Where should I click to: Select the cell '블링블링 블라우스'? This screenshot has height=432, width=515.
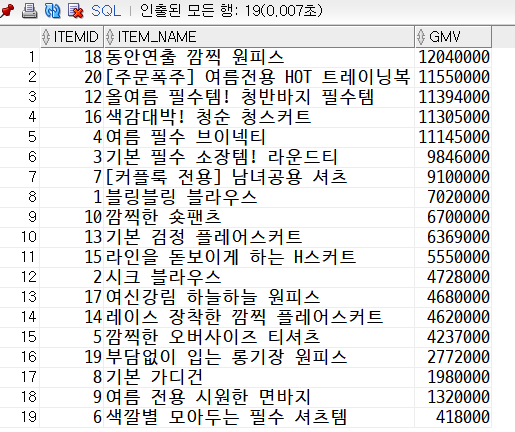(259, 197)
